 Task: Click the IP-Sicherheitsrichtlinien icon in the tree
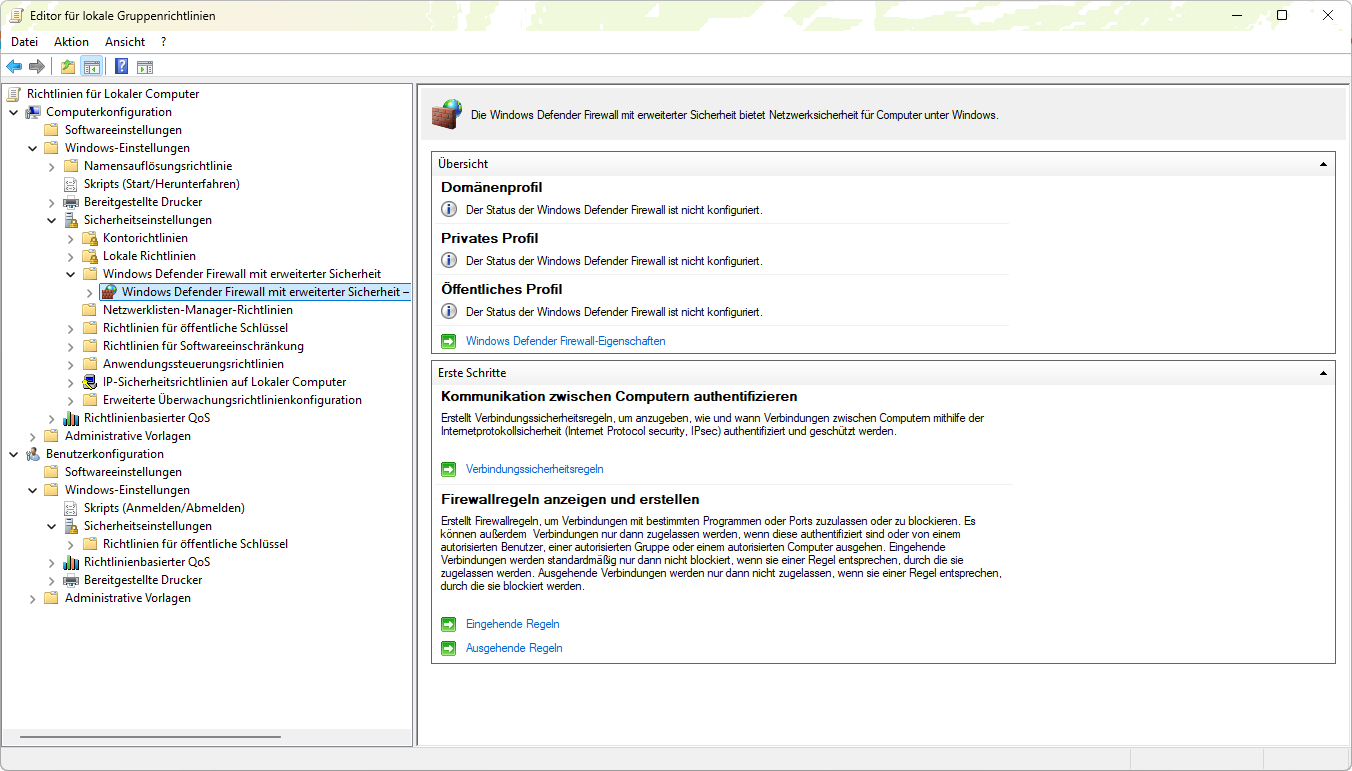pyautogui.click(x=90, y=382)
